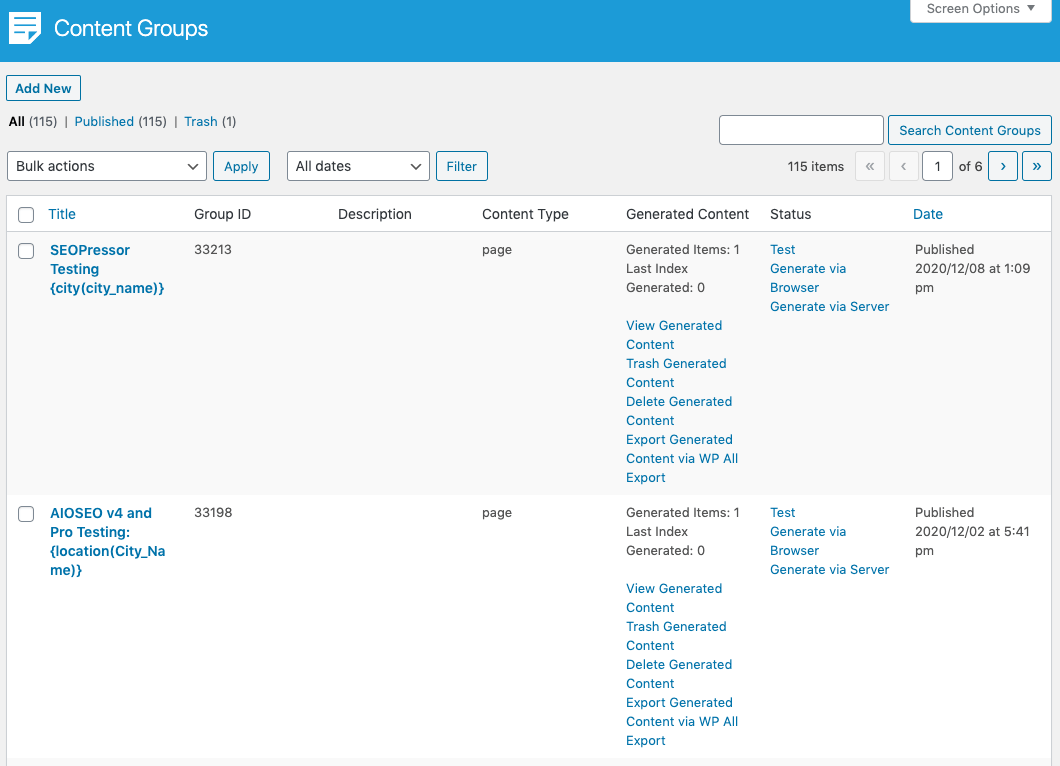Click Generate via Server for AIOSEO row
The height and width of the screenshot is (766, 1060).
[x=829, y=569]
